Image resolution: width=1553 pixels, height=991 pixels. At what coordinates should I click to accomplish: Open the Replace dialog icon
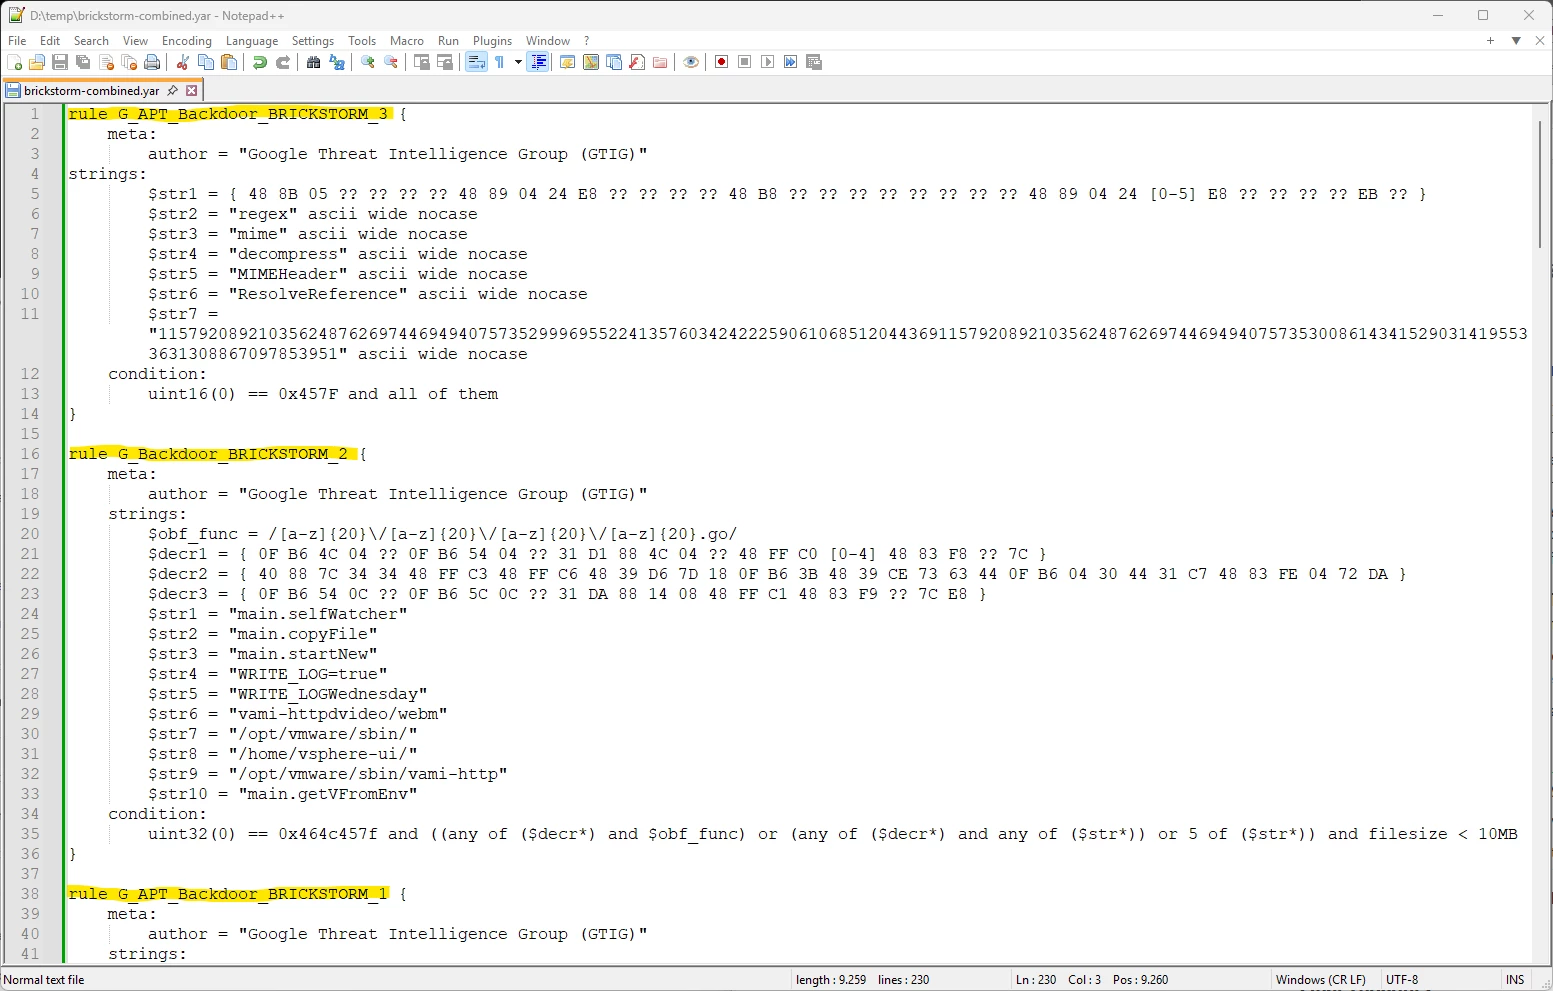point(337,62)
